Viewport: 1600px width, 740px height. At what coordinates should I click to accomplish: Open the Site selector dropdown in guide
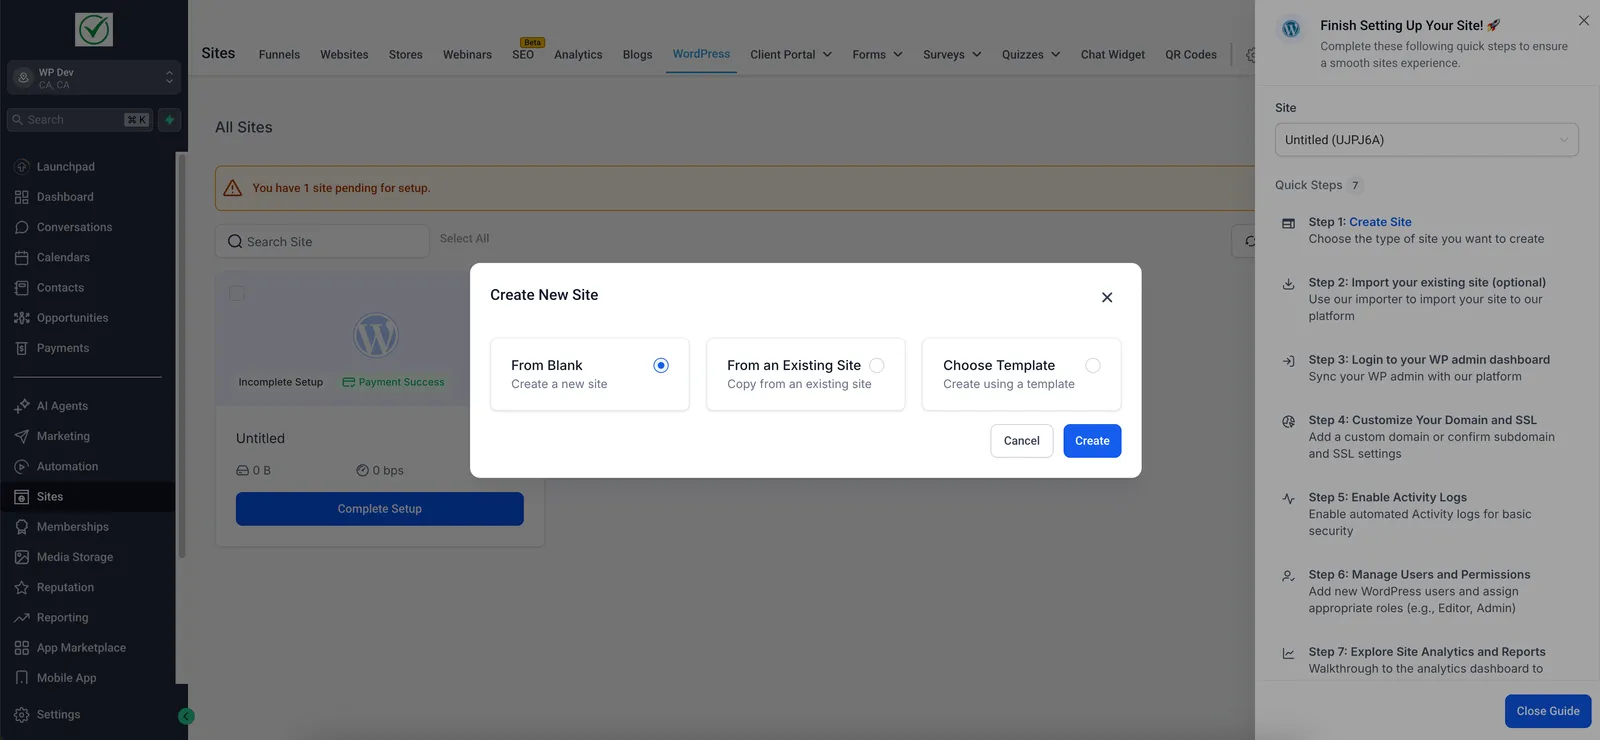pyautogui.click(x=1427, y=140)
